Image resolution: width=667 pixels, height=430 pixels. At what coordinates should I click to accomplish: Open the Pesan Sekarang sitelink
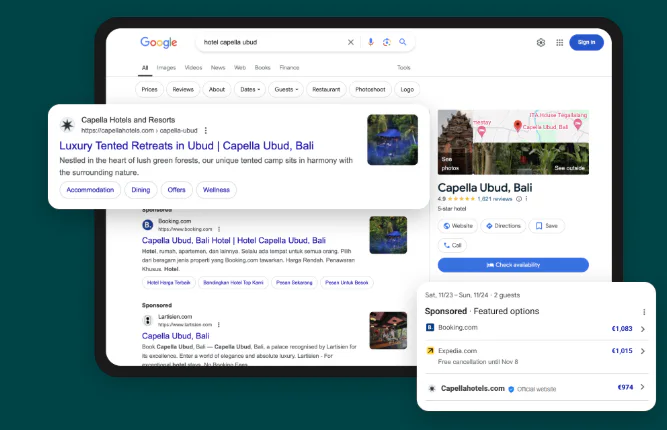294,282
